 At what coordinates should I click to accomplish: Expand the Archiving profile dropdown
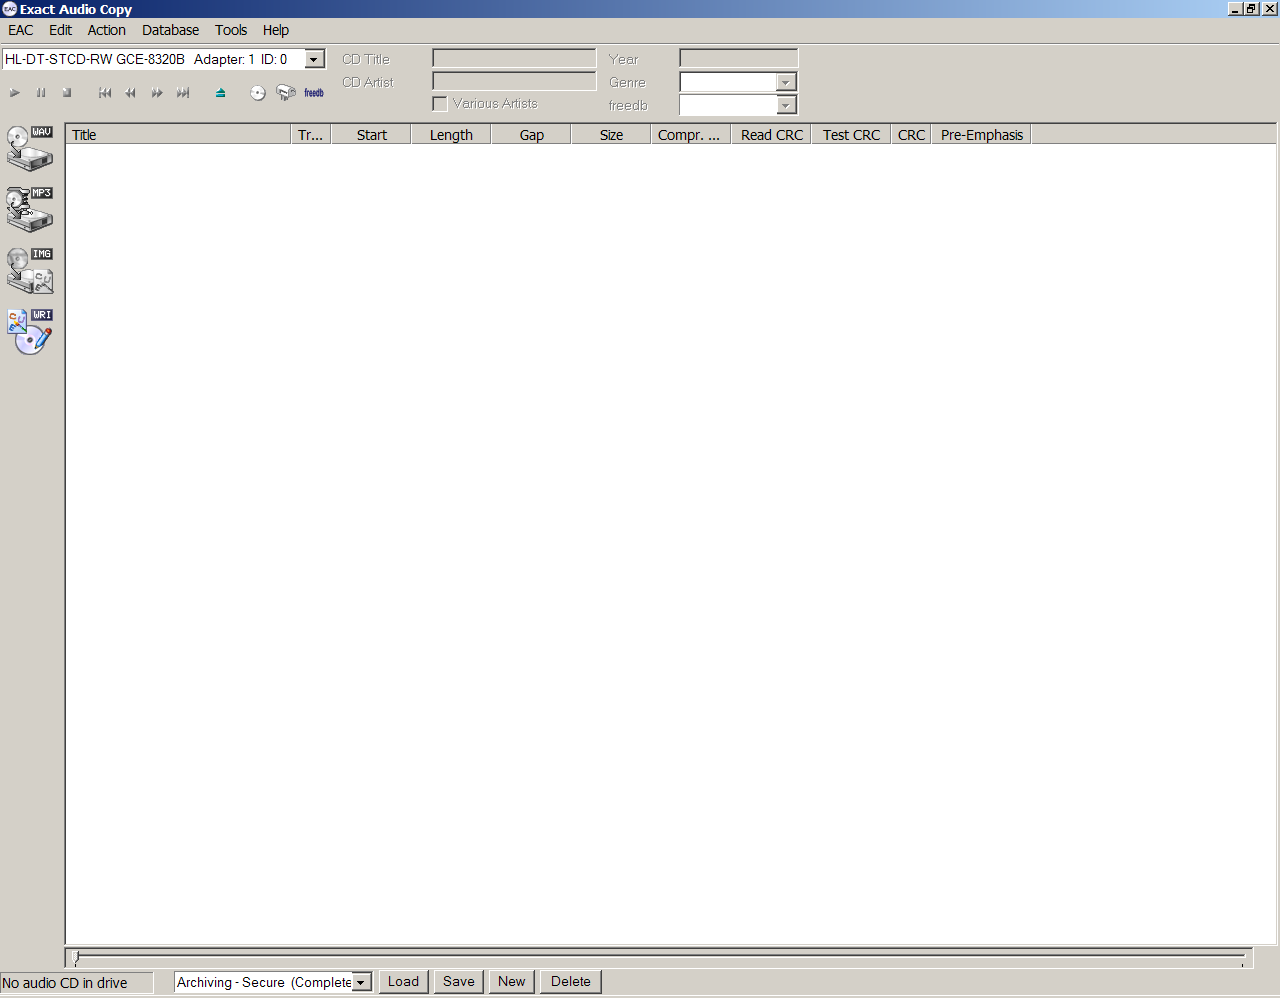[x=361, y=983]
